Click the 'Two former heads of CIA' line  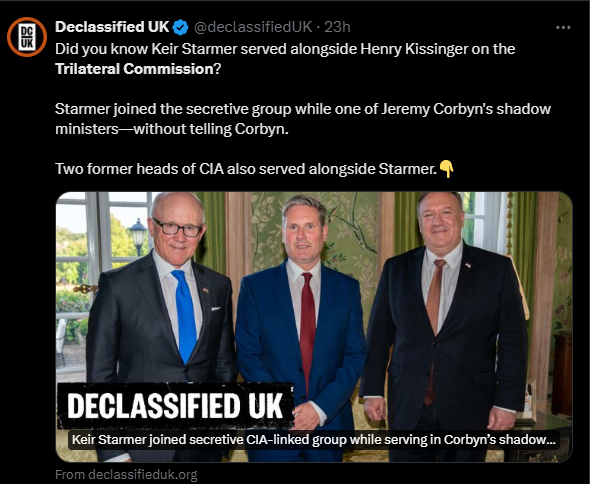click(246, 169)
